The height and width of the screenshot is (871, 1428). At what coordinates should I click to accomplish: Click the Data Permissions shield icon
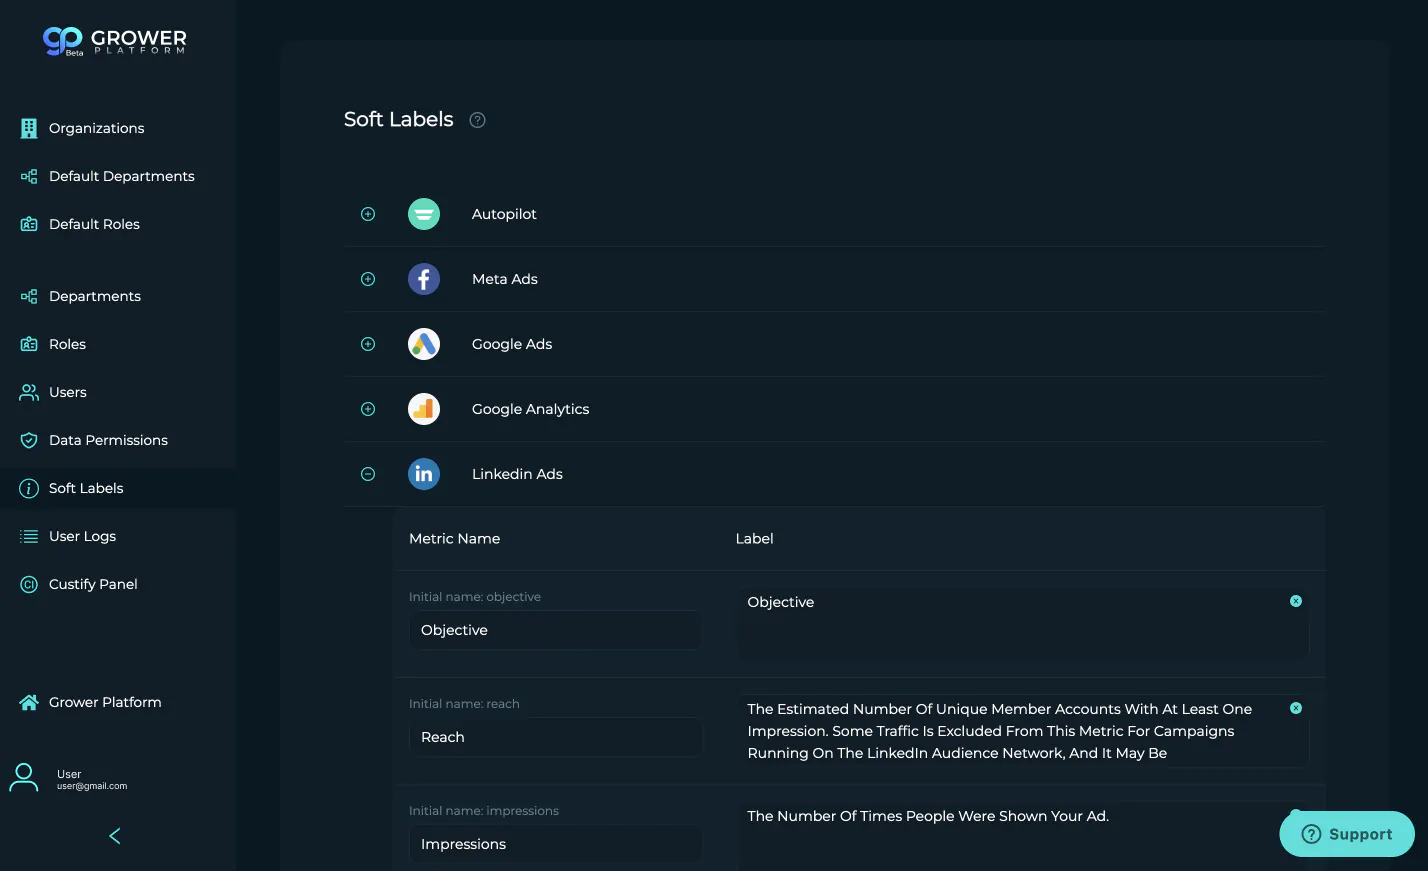click(x=29, y=440)
